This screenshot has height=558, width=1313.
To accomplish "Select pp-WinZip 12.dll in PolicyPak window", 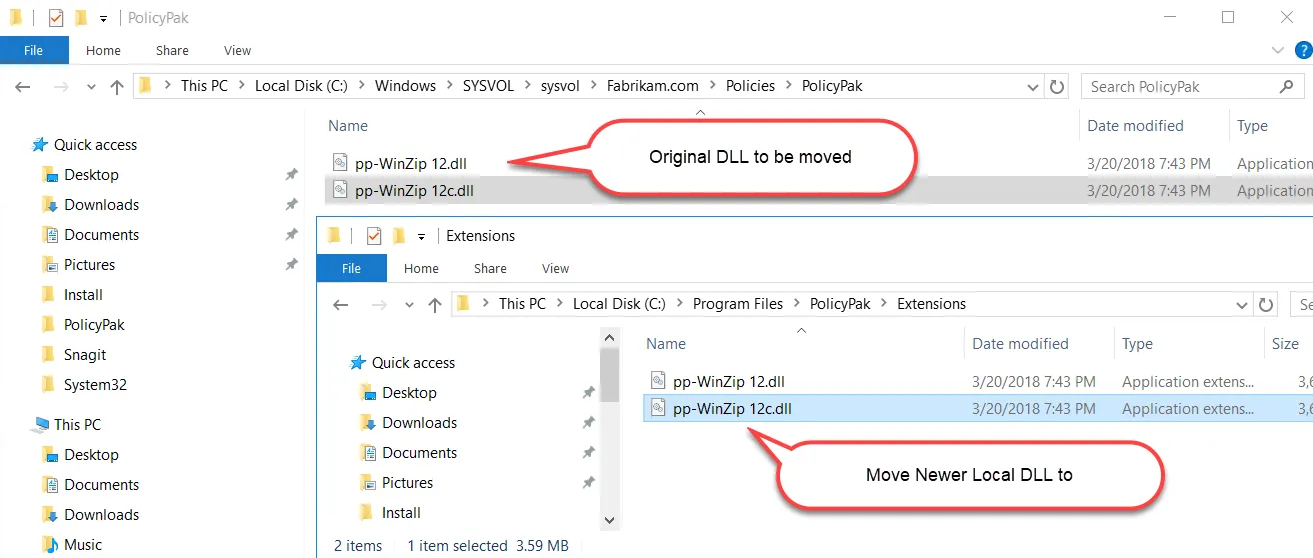I will (410, 163).
